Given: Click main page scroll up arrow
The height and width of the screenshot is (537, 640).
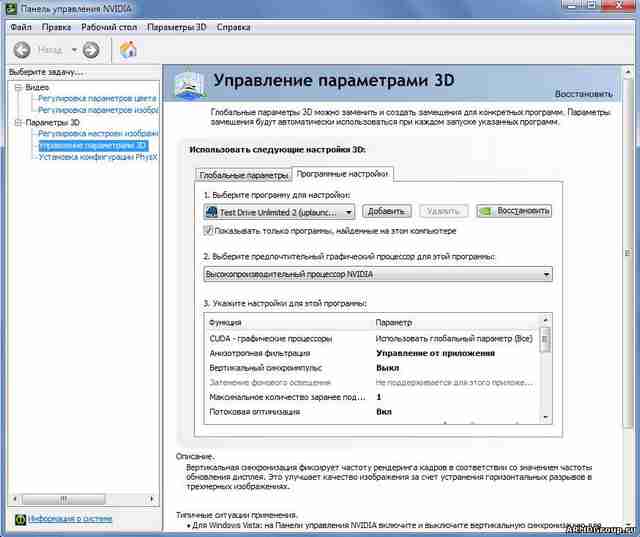Looking at the screenshot, I should point(628,72).
